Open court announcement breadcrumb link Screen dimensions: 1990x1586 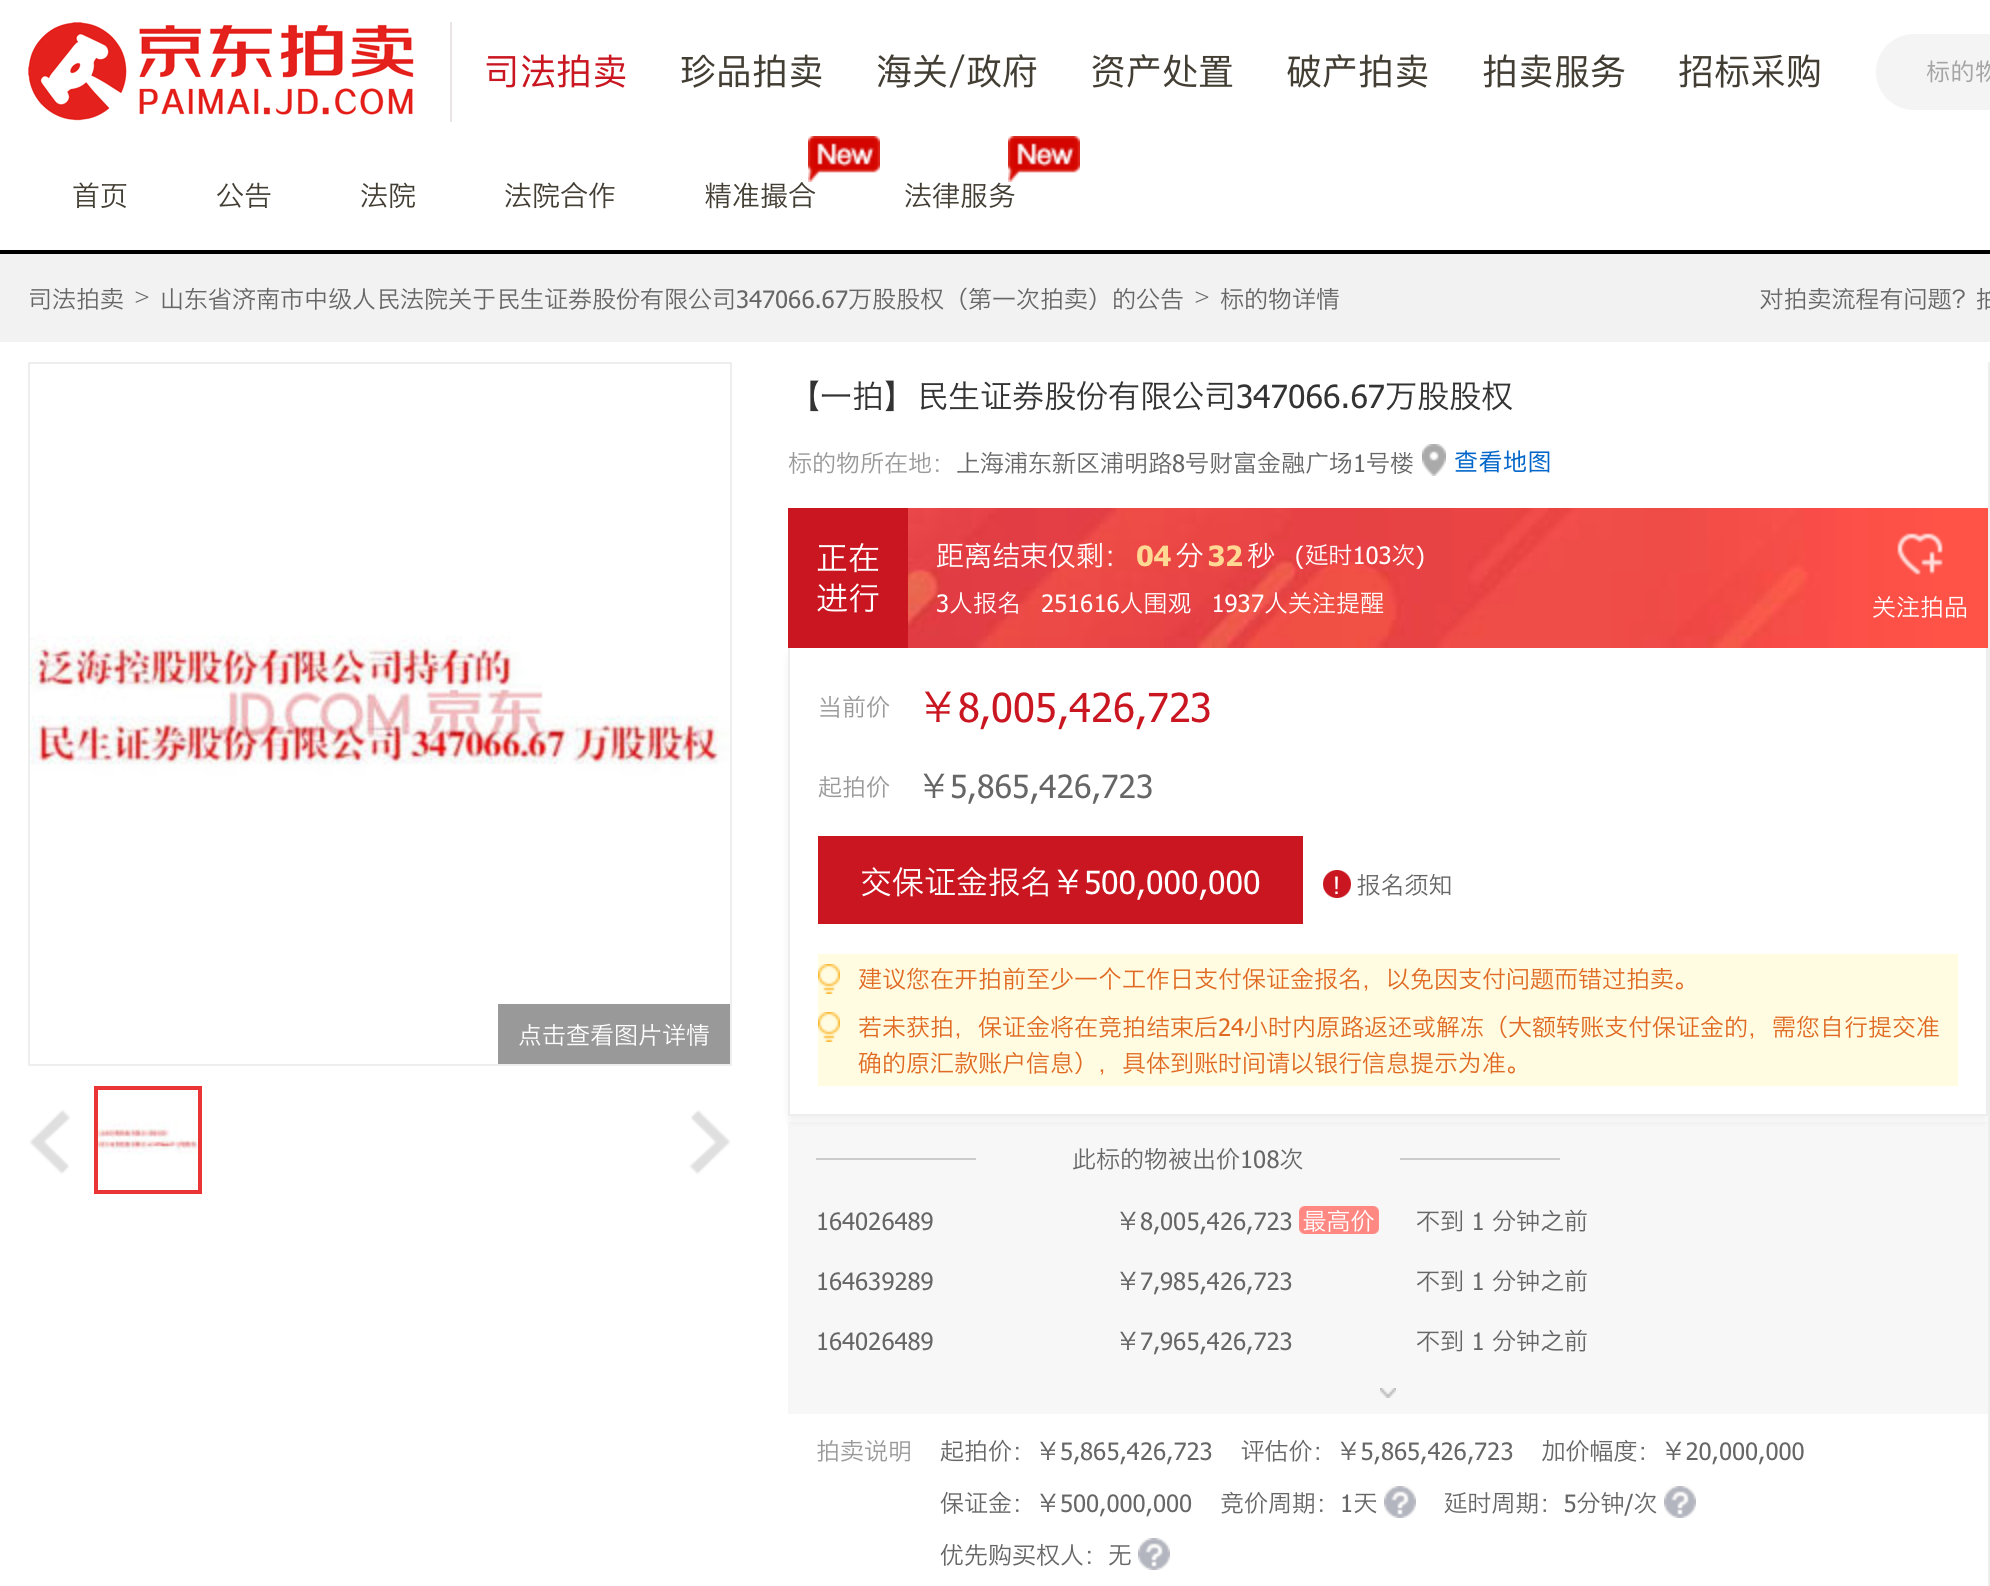pos(671,299)
